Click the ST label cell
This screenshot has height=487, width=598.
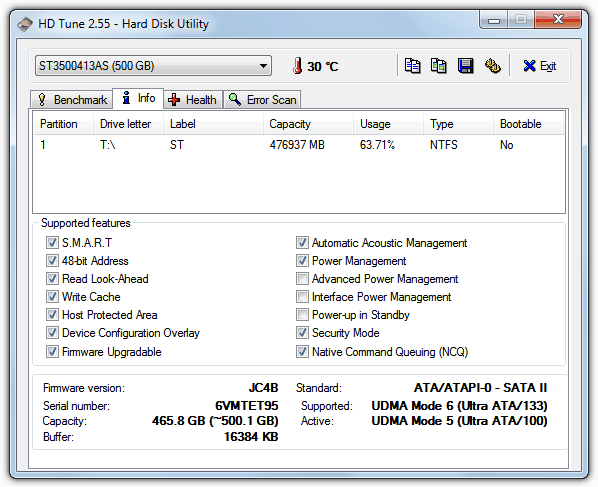point(177,145)
